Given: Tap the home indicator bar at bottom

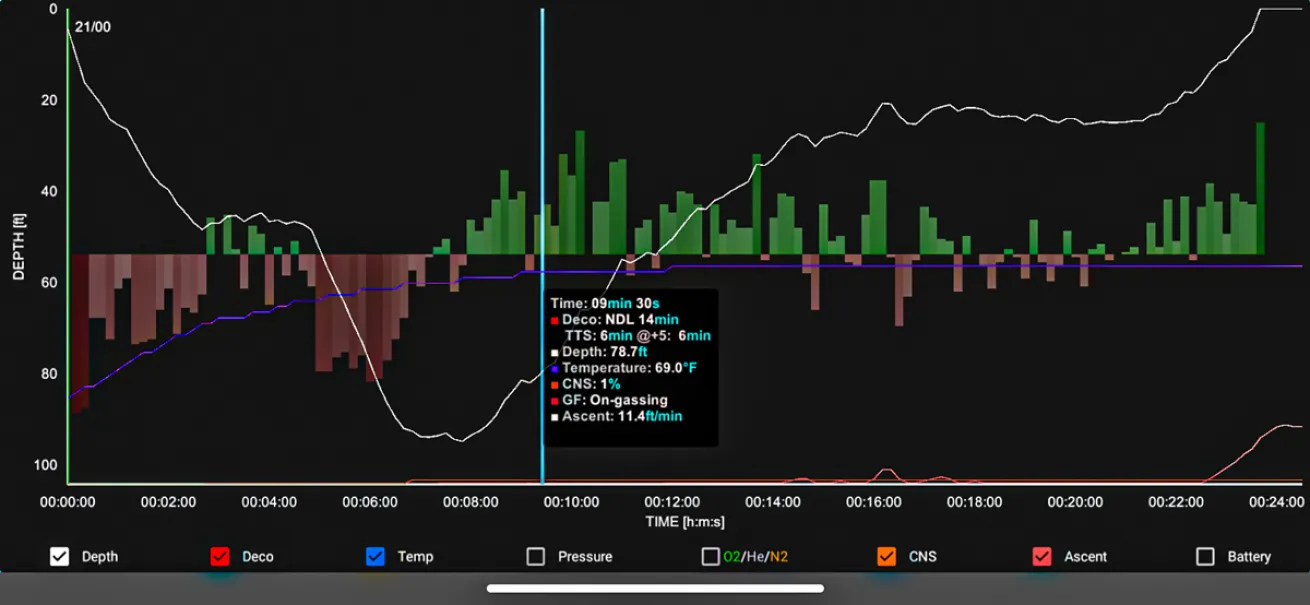Looking at the screenshot, I should [x=655, y=588].
